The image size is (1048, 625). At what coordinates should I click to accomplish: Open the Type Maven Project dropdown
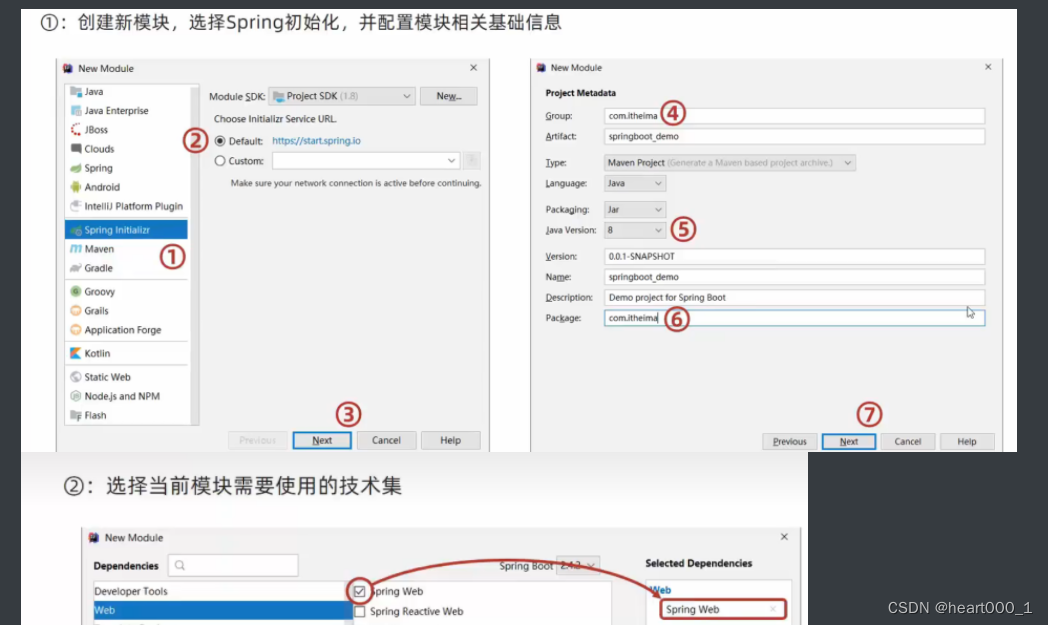730,162
